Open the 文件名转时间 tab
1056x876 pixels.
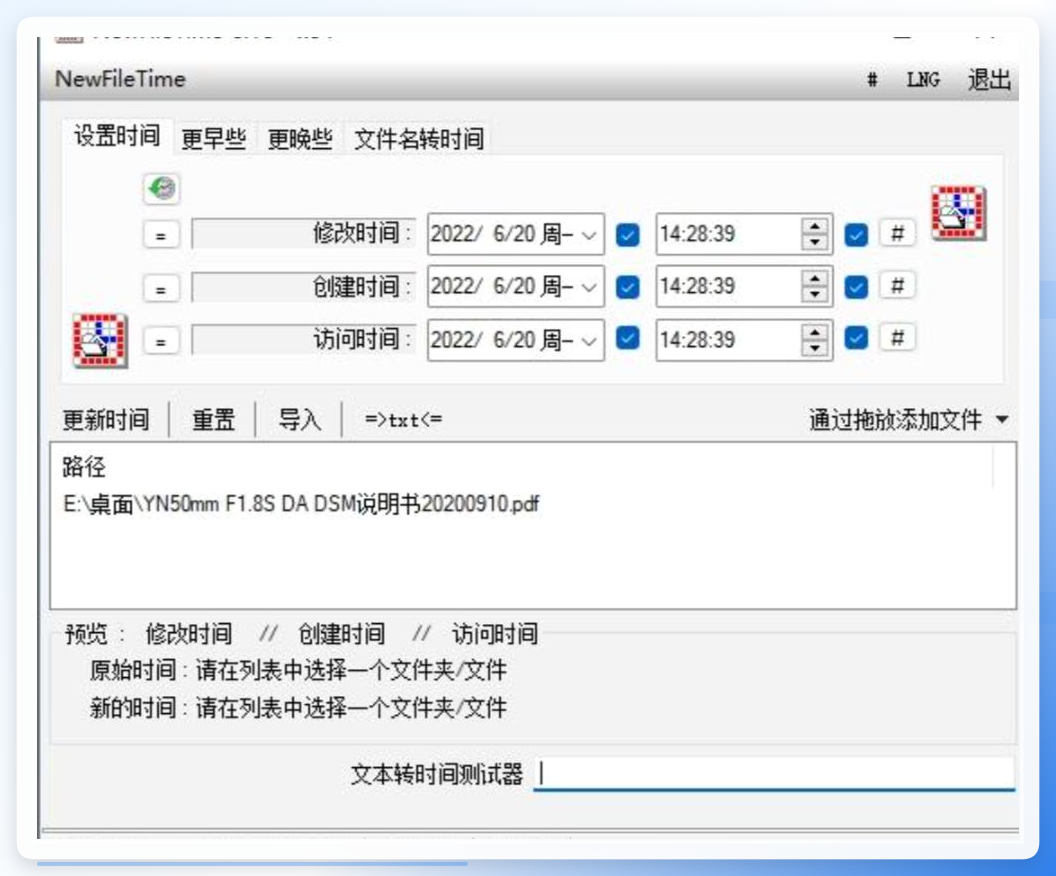pos(419,139)
